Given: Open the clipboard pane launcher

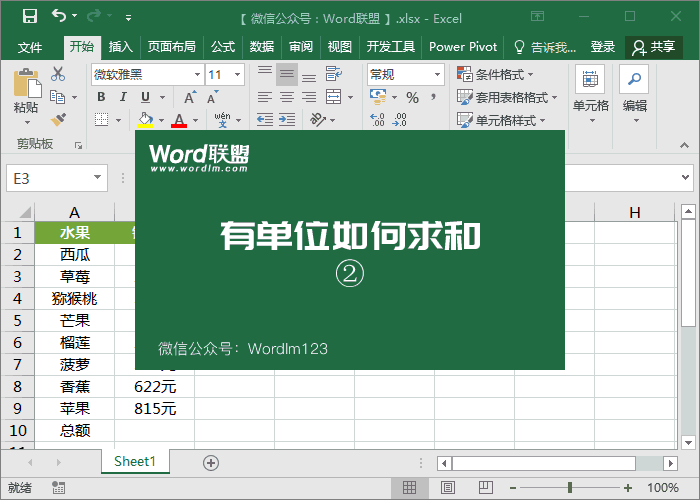Looking at the screenshot, I should (79, 146).
